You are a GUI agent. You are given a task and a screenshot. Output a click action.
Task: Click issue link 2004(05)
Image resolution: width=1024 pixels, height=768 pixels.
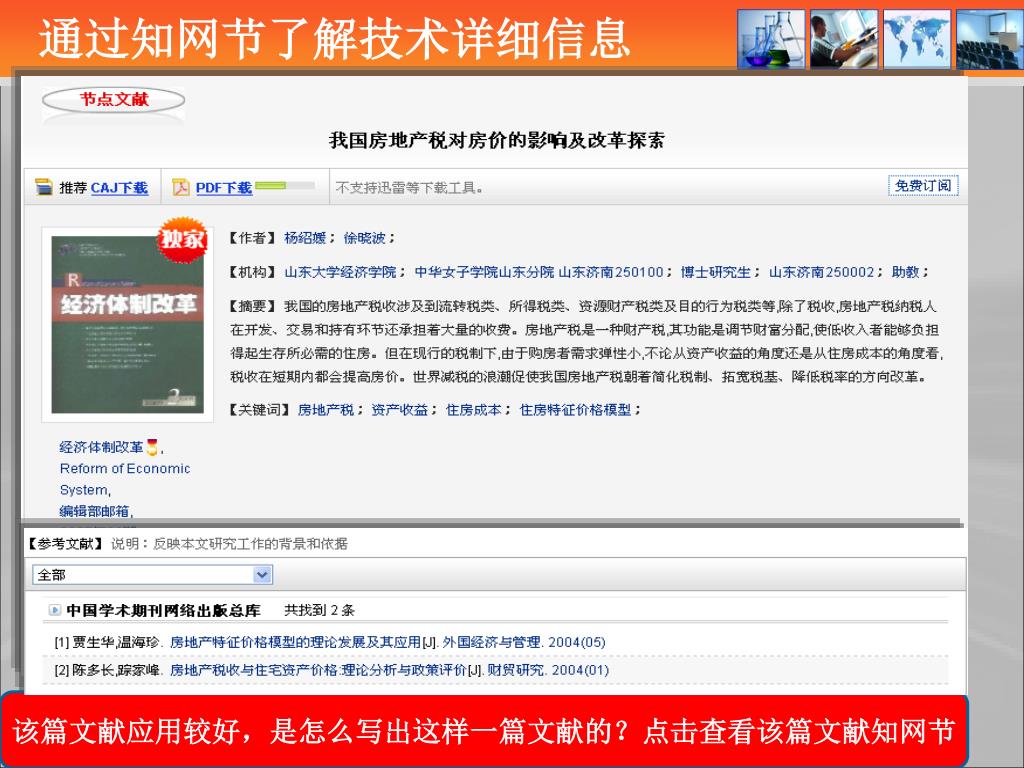coord(577,643)
